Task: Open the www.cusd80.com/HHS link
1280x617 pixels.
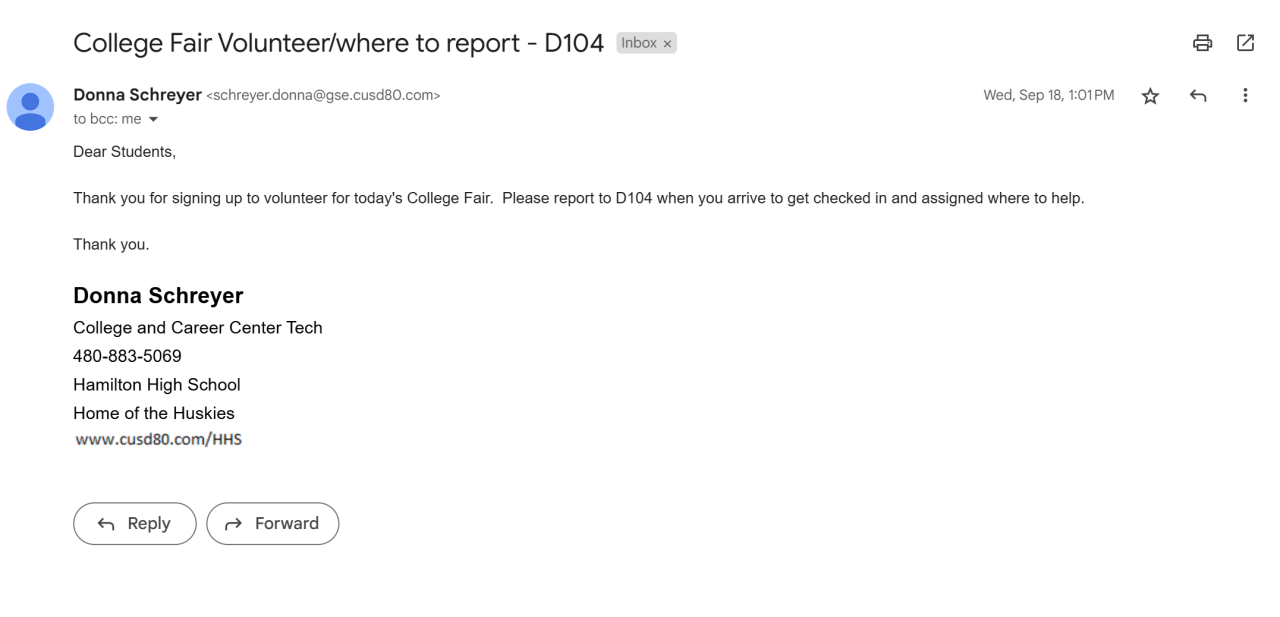Action: coord(159,439)
